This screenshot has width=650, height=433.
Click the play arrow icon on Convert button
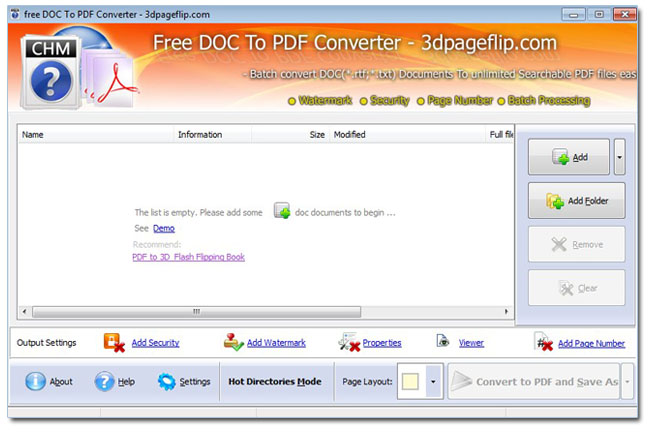point(461,382)
